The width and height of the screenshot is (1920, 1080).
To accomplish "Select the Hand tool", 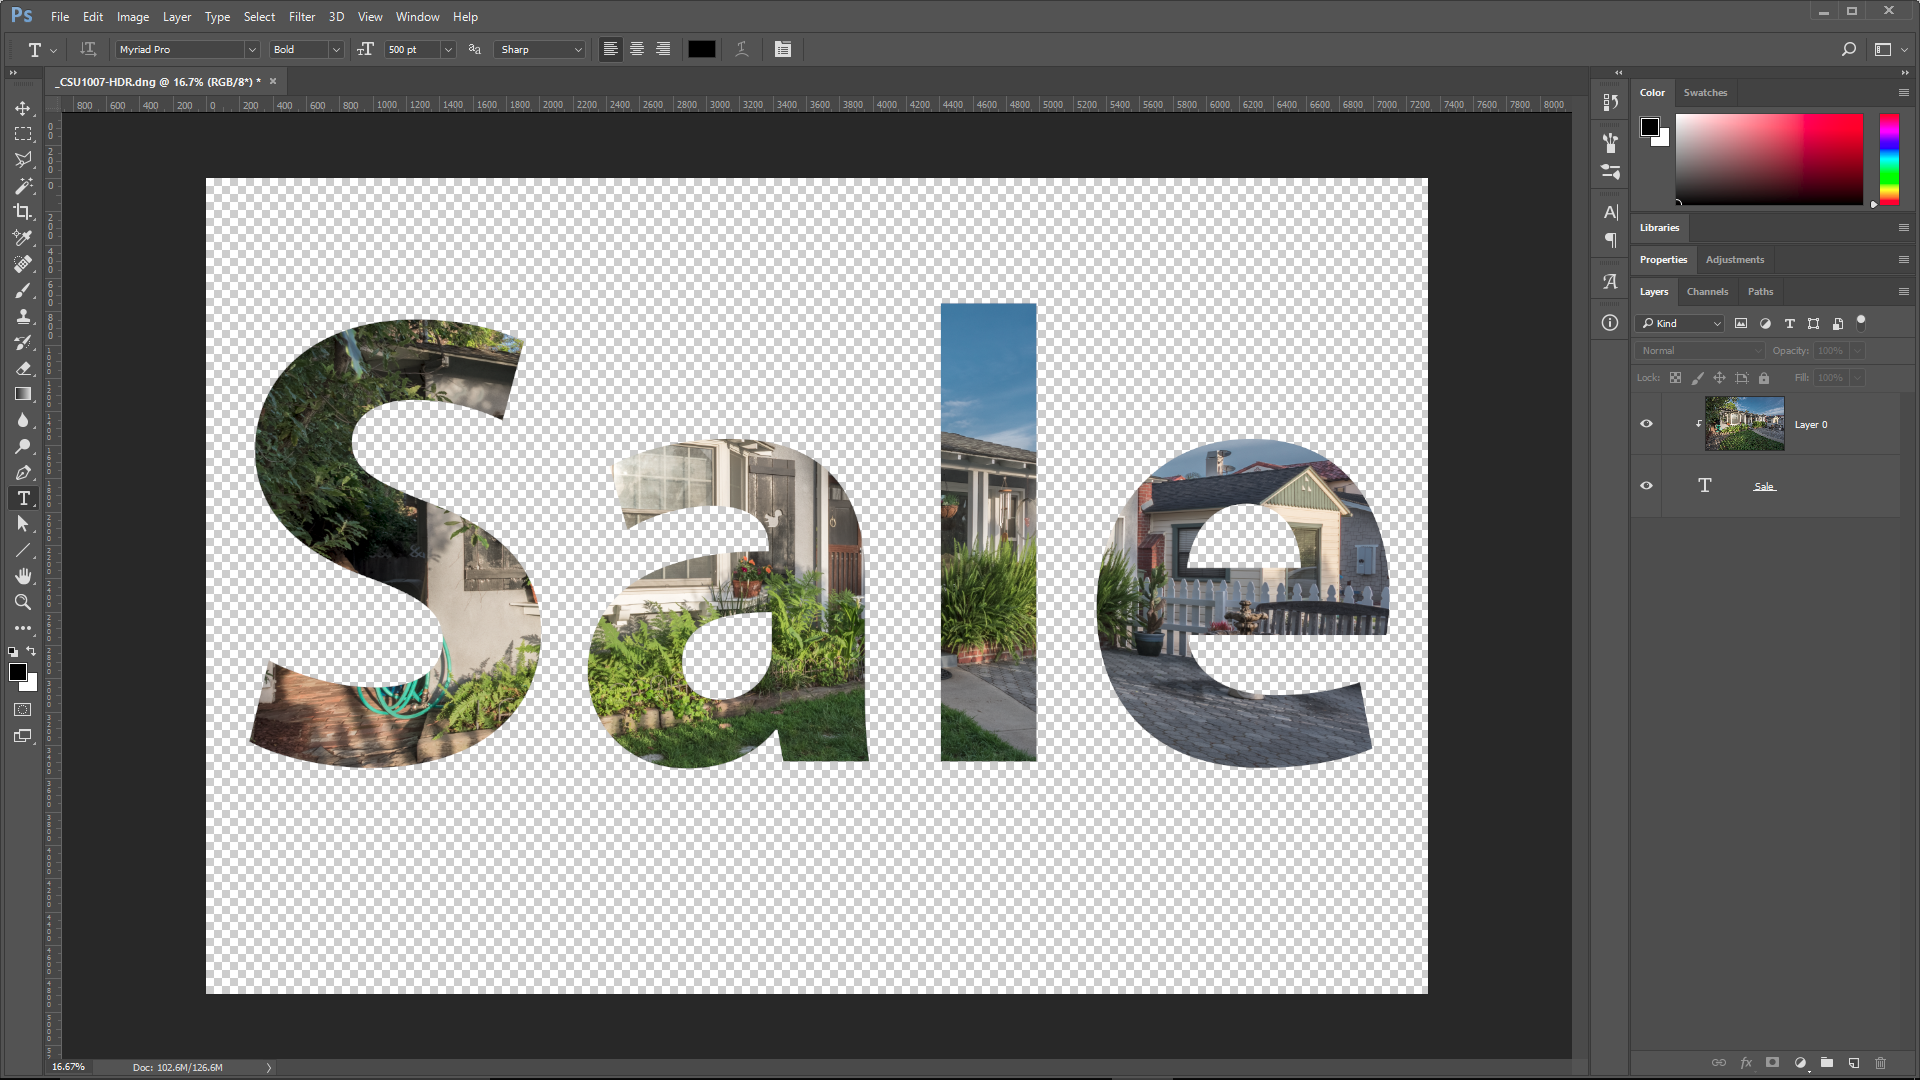I will coord(22,576).
